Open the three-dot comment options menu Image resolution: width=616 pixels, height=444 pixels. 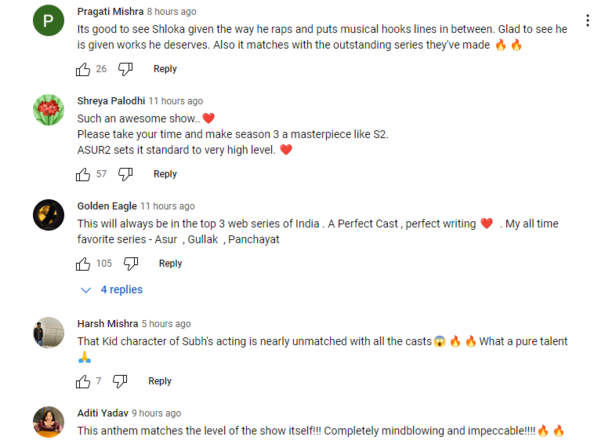(x=588, y=21)
